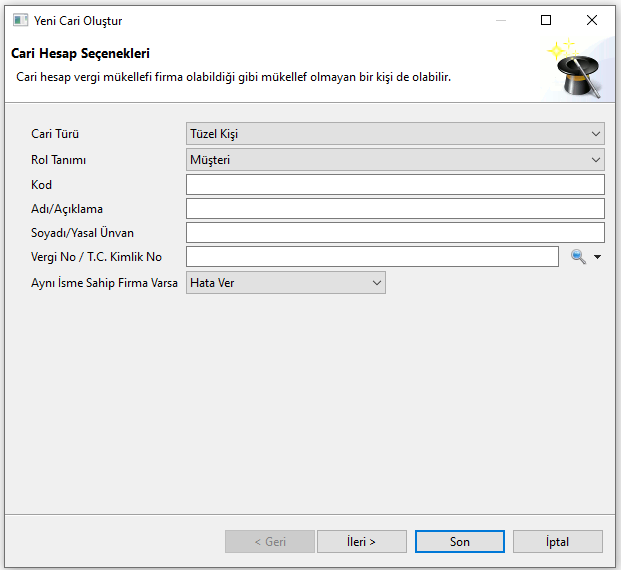Viewport: 621px width, 570px height.
Task: Select the Soyadı/Yasal Ünvan text box
Action: (395, 232)
